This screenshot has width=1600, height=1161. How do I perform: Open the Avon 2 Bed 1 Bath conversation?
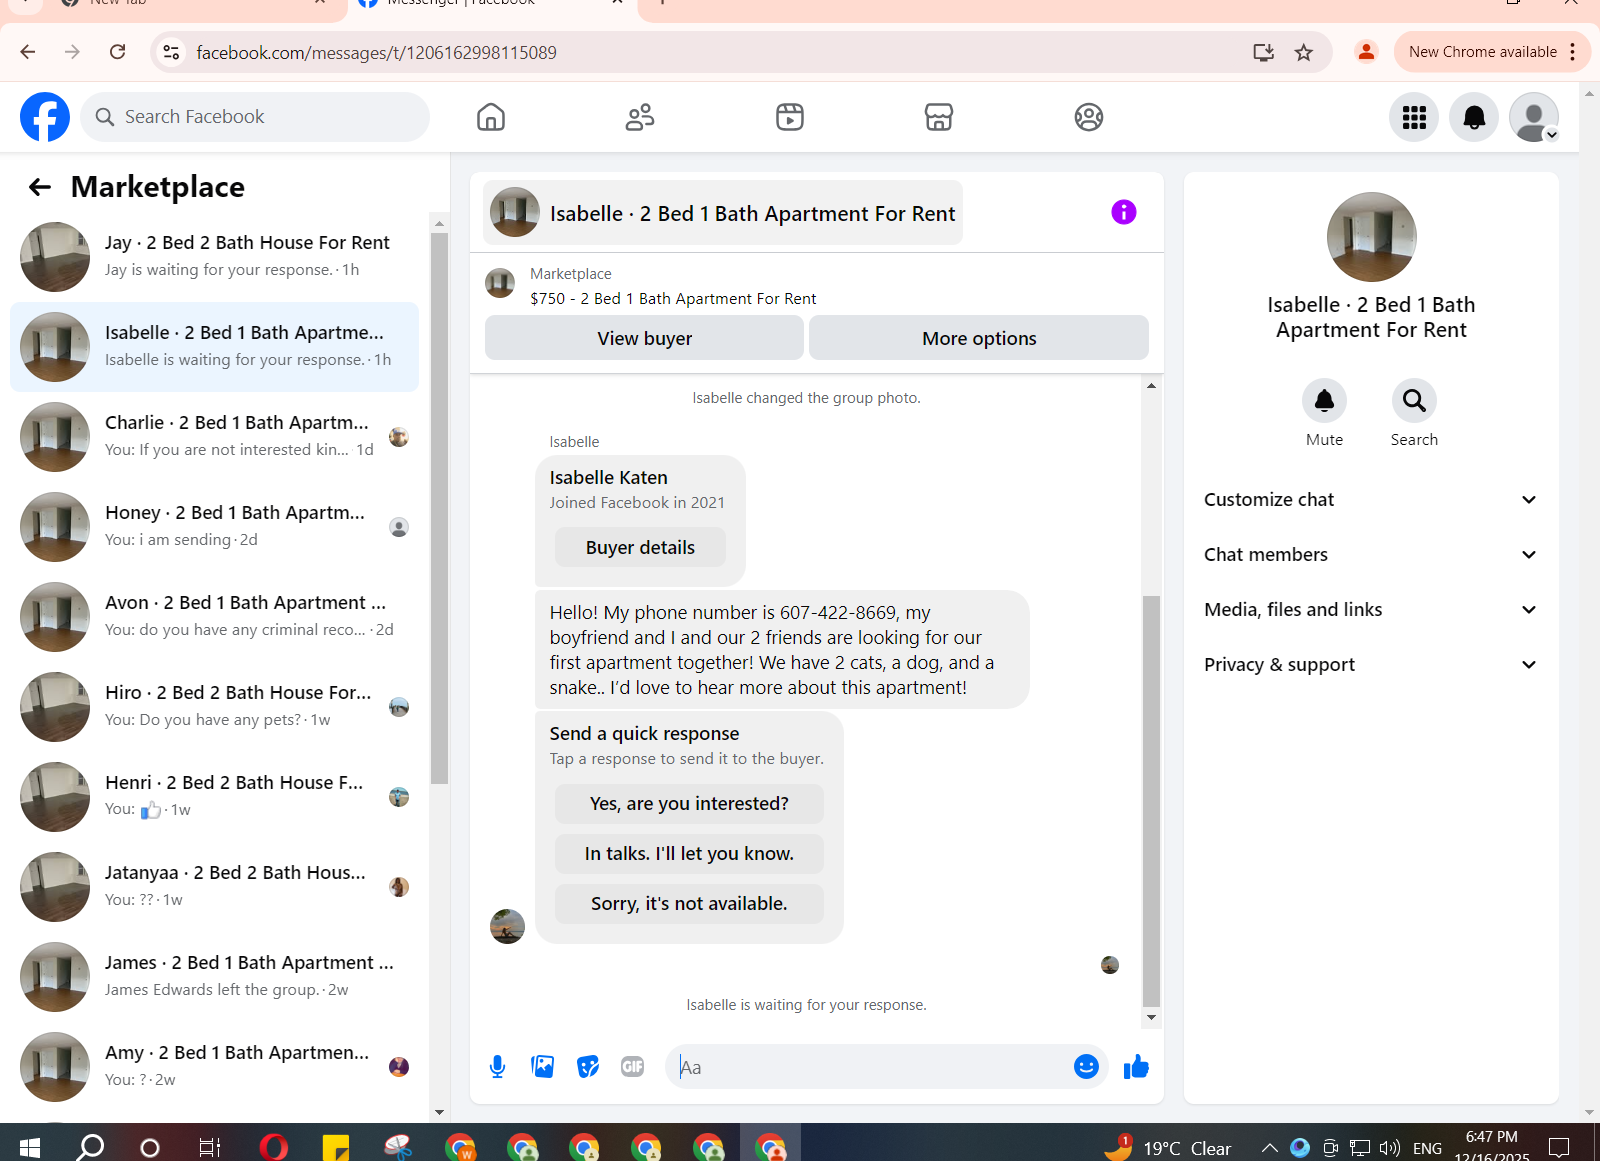(215, 616)
